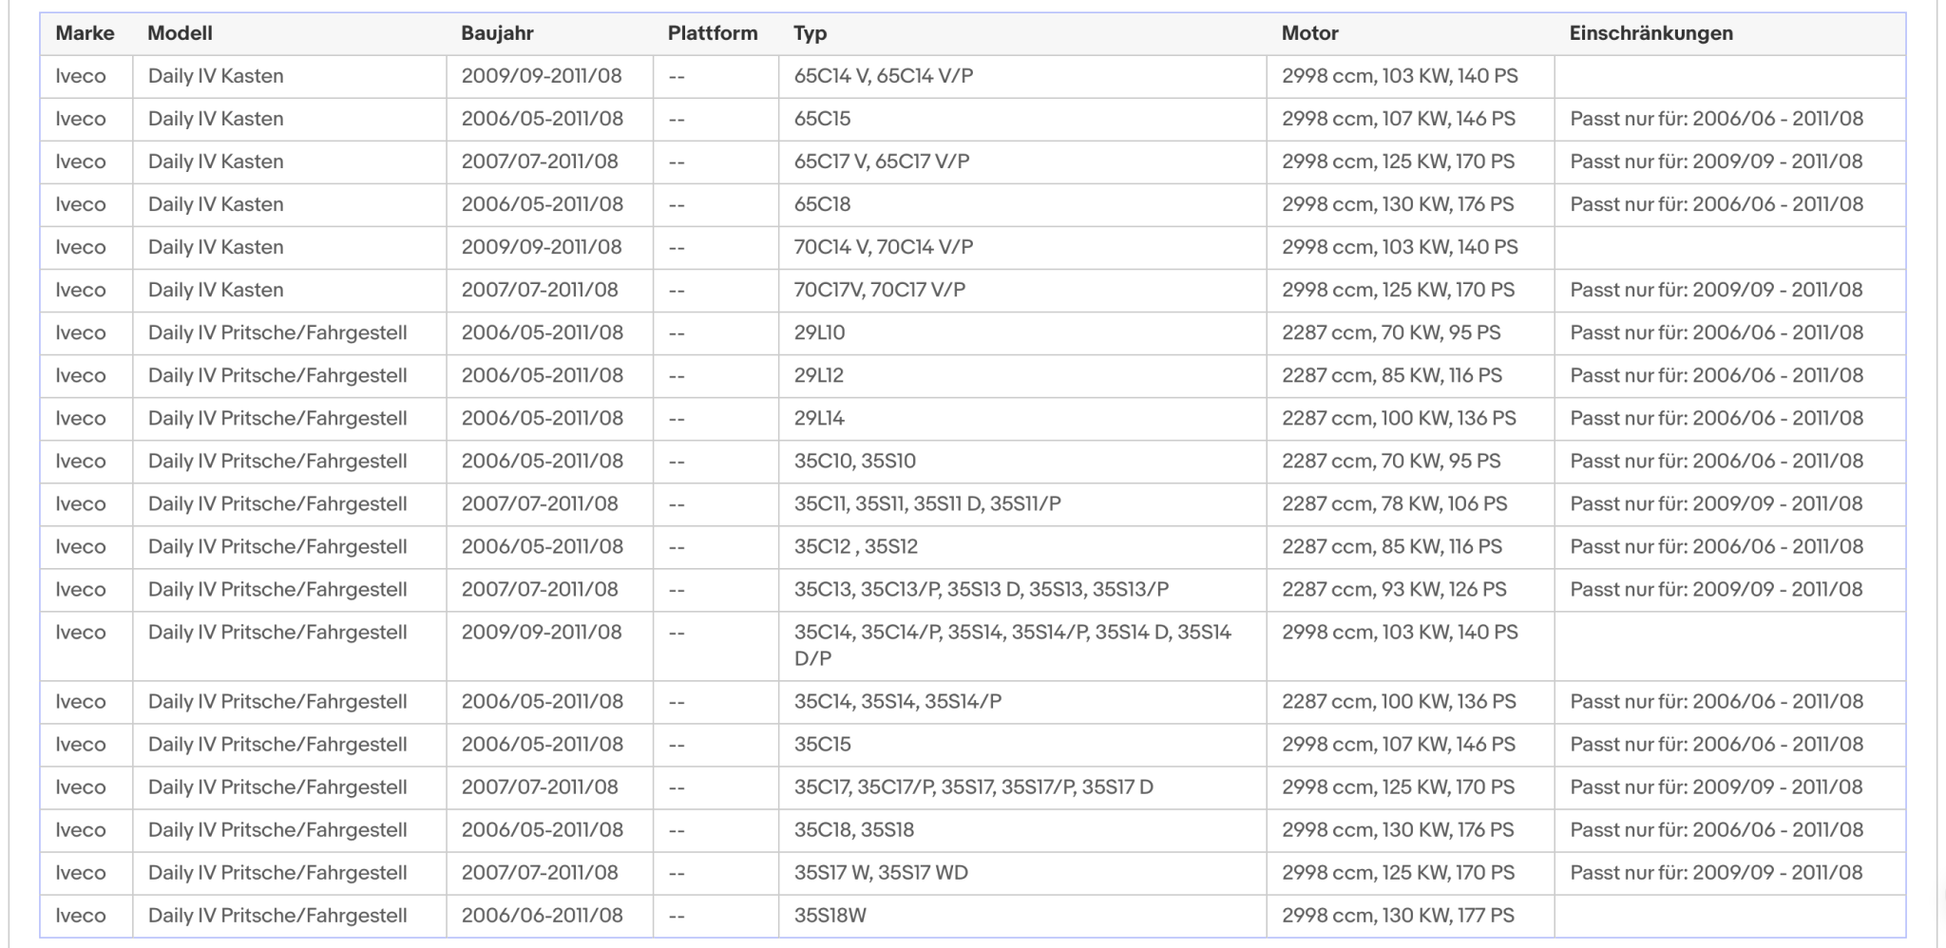The image size is (1946, 948).
Task: Click the Baujahr column header
Action: pos(497,33)
